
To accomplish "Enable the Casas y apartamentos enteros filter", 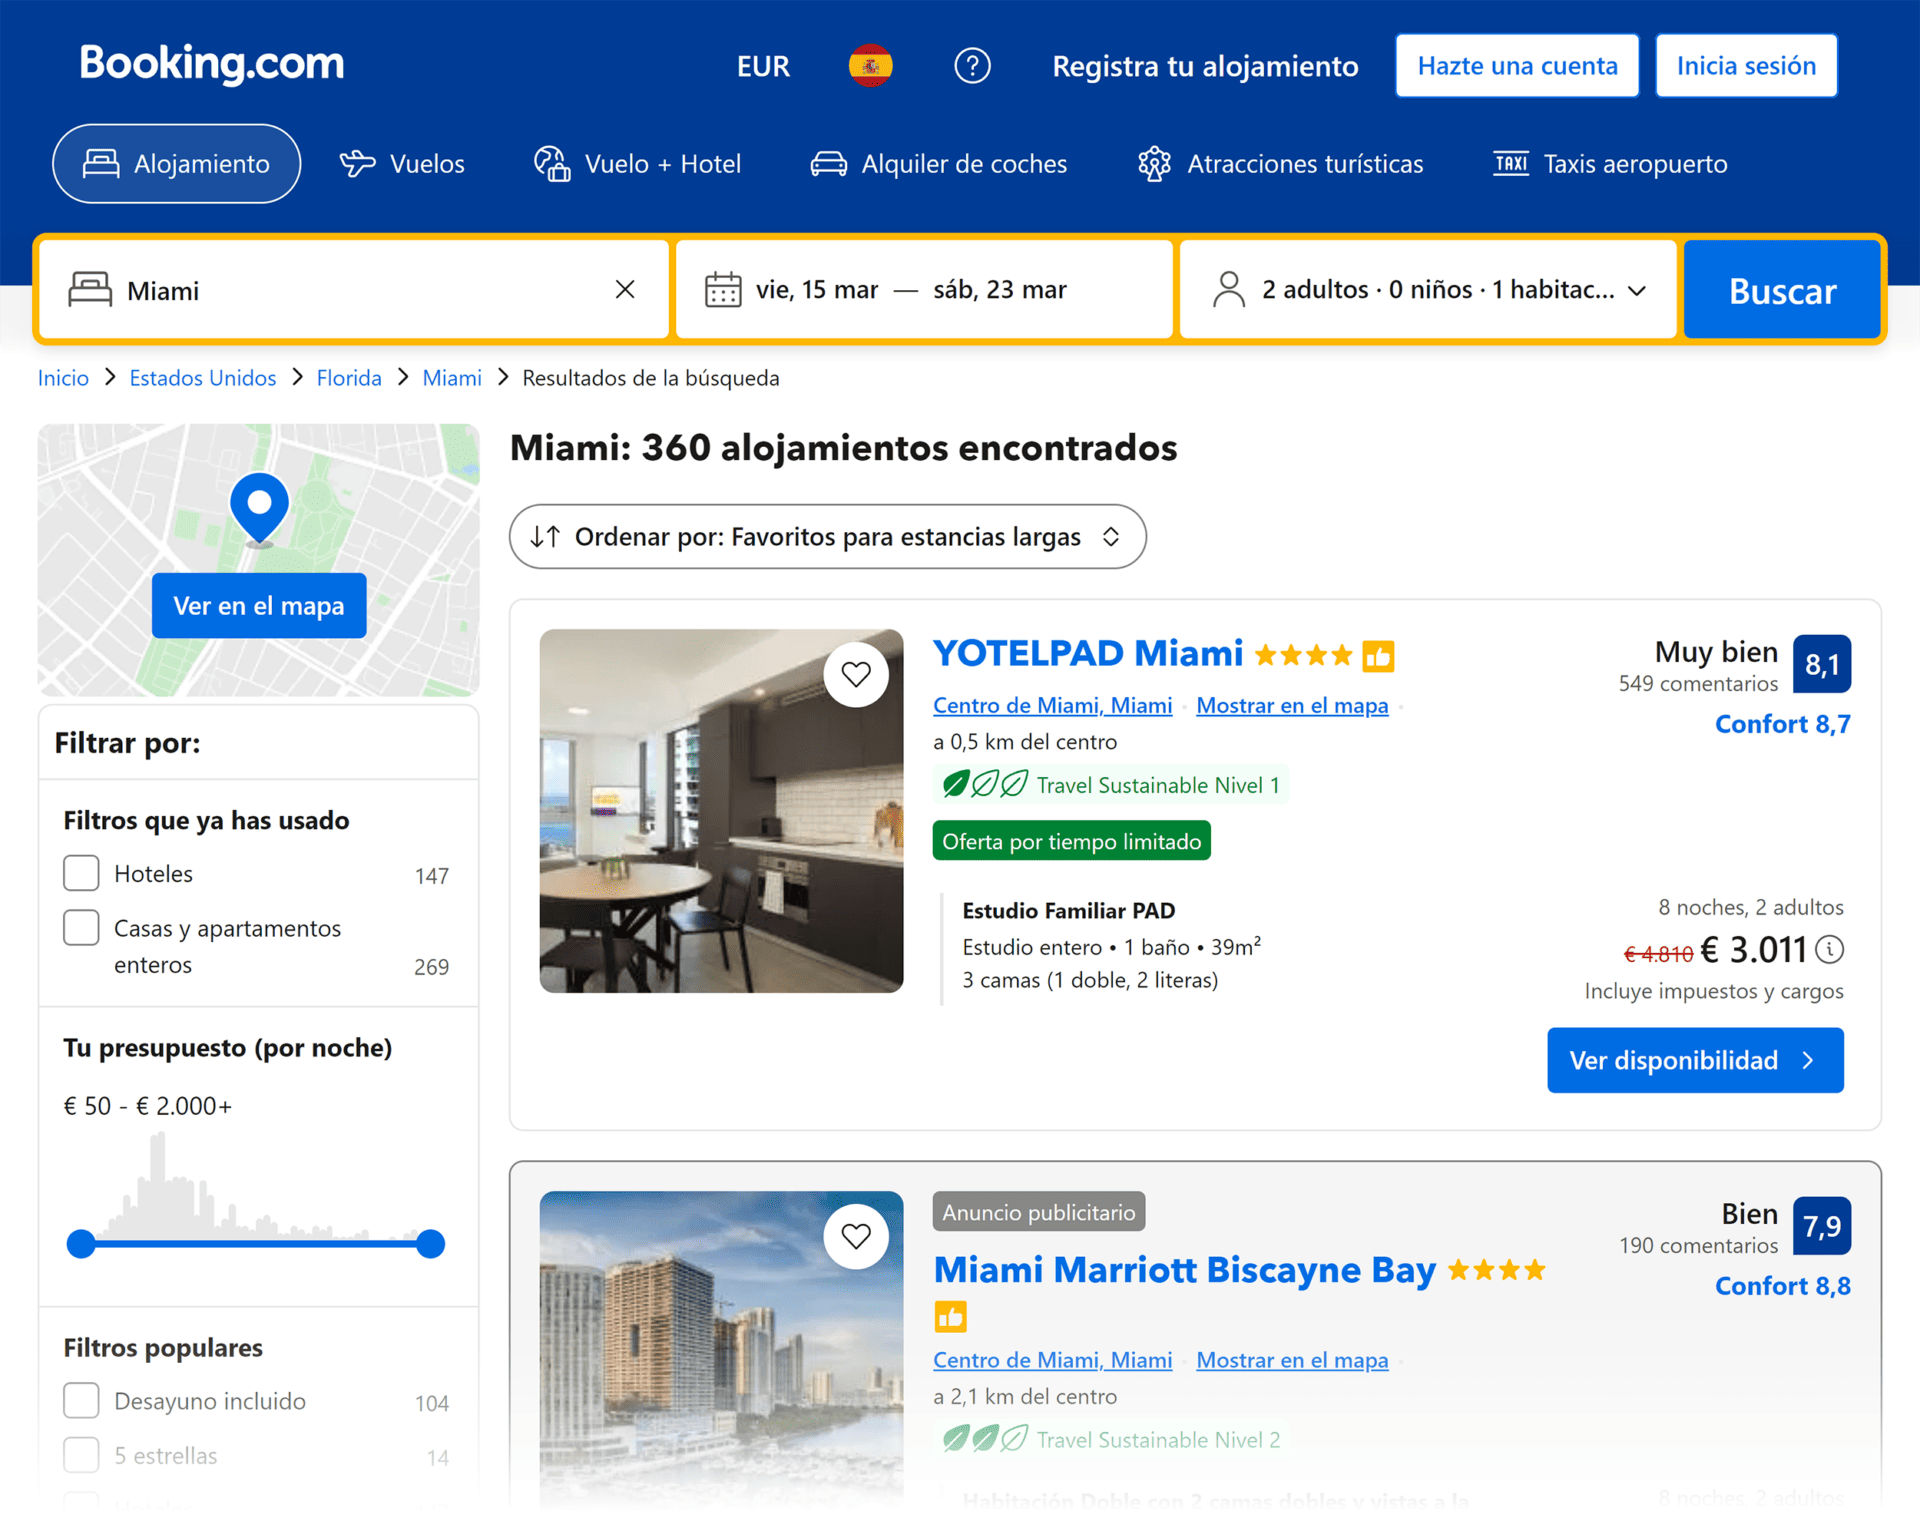I will tap(81, 927).
